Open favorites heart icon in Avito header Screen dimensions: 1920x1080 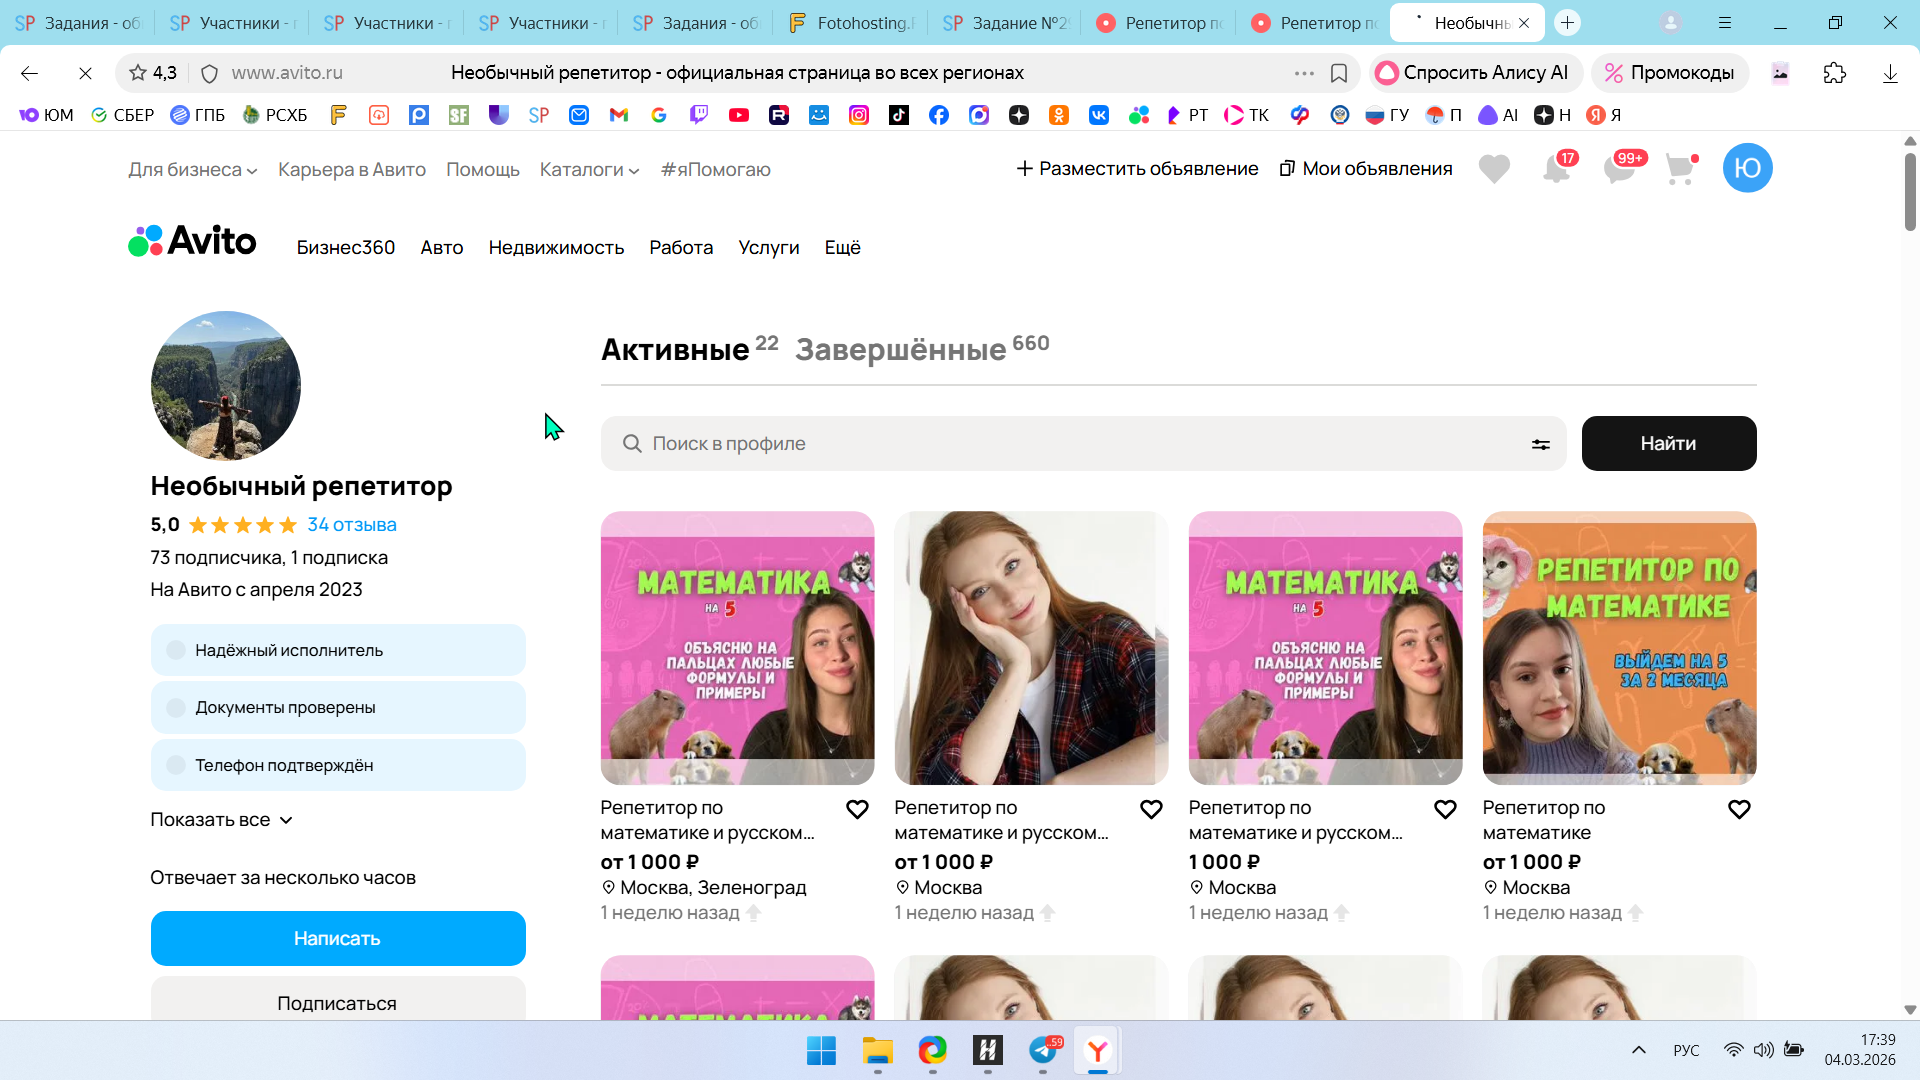click(x=1494, y=169)
